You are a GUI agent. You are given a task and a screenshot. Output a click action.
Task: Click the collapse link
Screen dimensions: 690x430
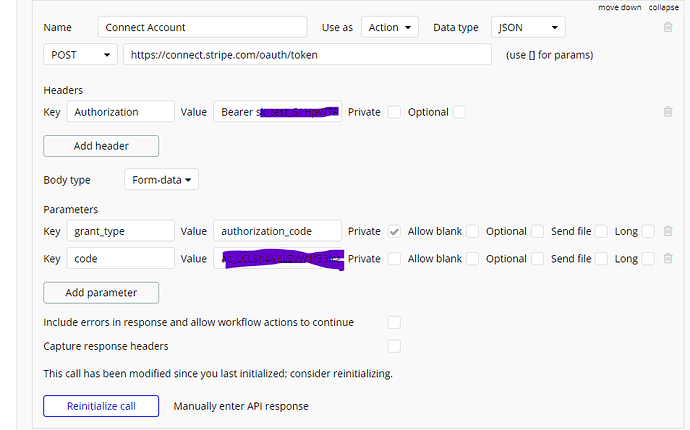(664, 7)
